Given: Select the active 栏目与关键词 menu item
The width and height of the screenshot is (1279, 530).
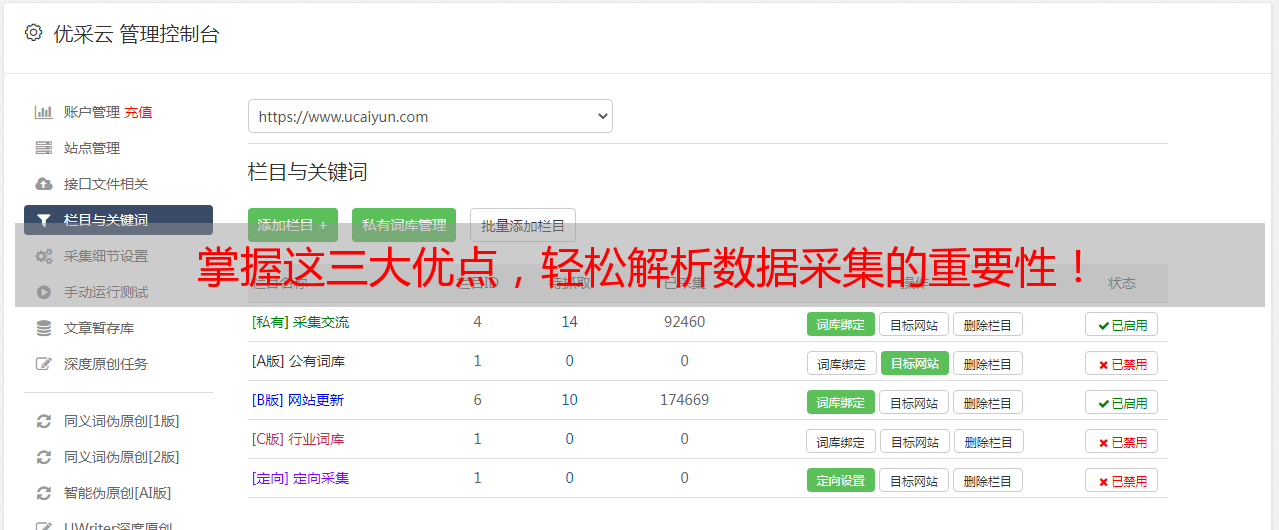Looking at the screenshot, I should pyautogui.click(x=118, y=220).
